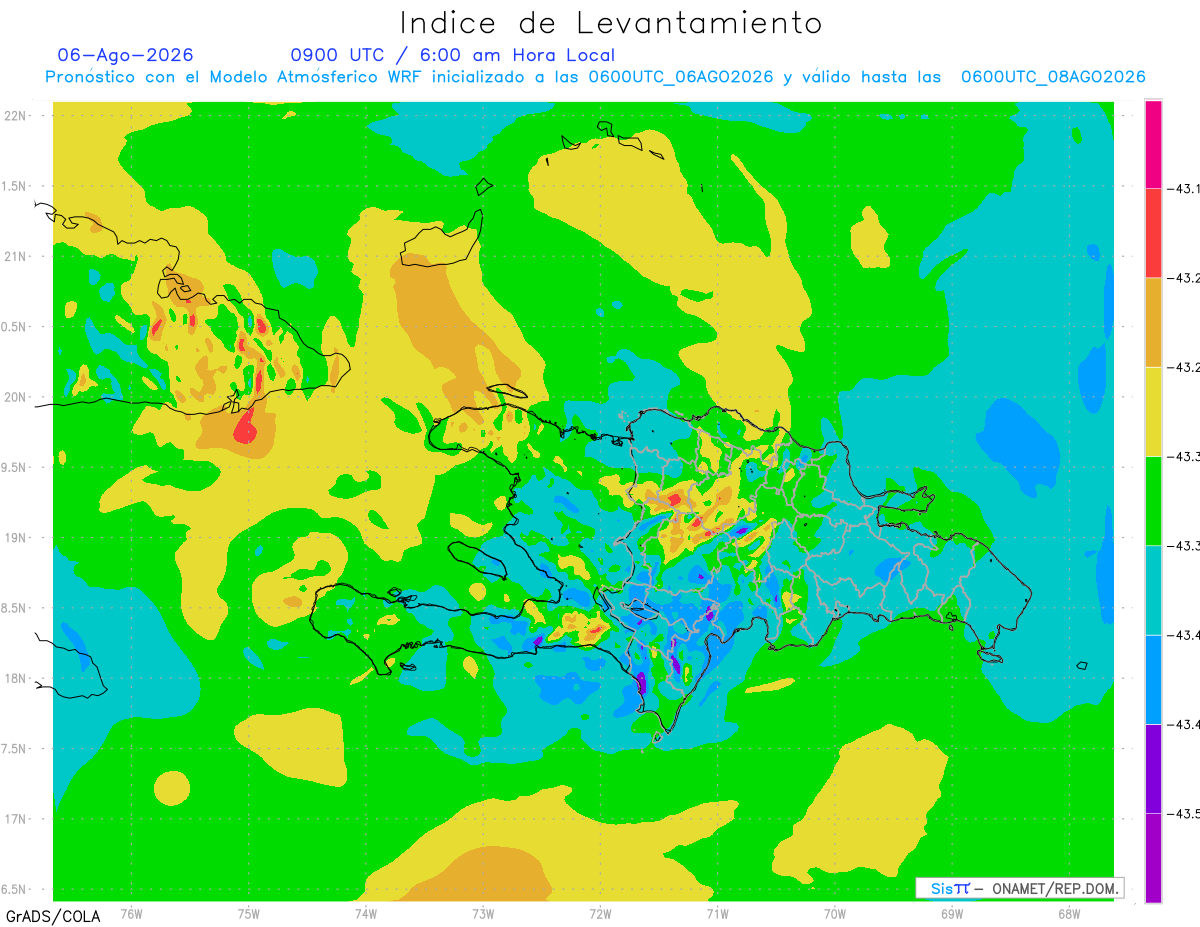Click the '75W' longitude label
Image resolution: width=1200 pixels, height=927 pixels.
(249, 913)
